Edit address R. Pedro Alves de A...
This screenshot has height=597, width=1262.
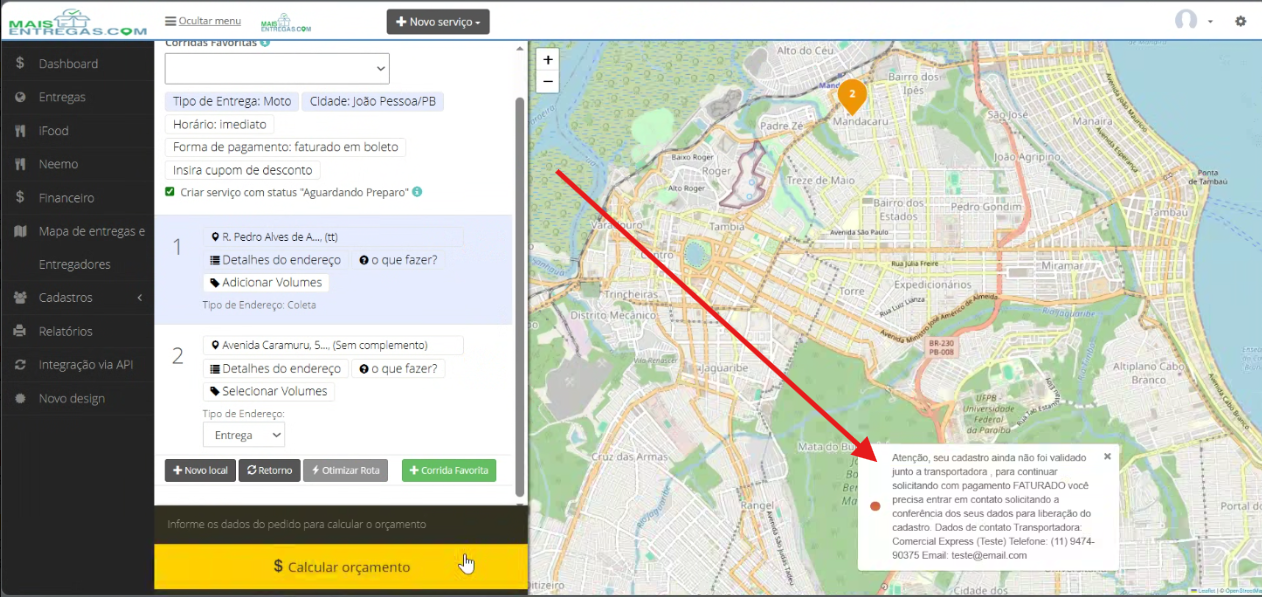pyautogui.click(x=333, y=237)
